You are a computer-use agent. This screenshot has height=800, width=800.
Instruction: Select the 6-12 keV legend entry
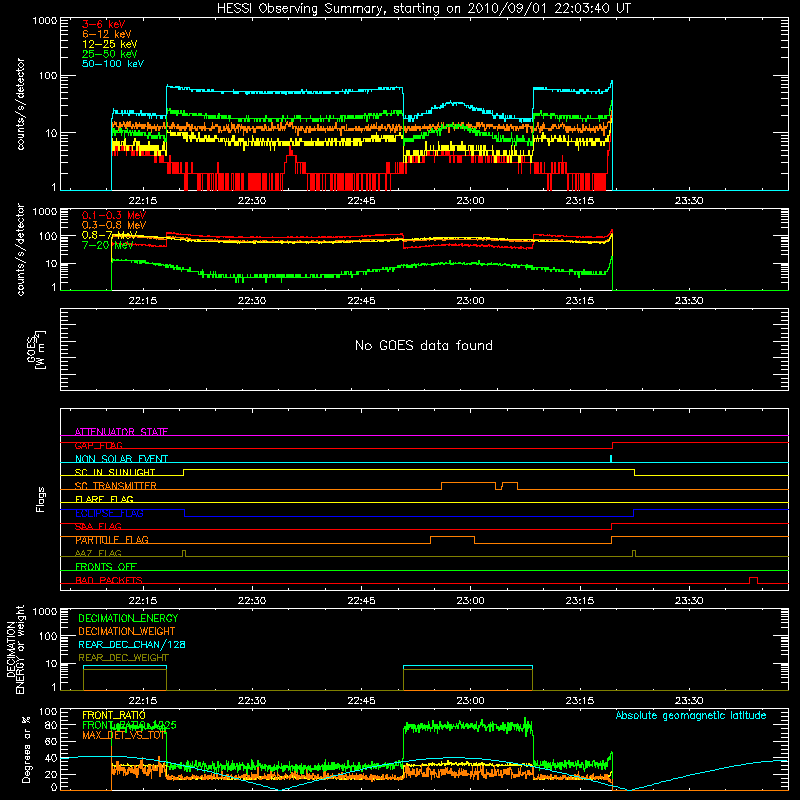coord(106,34)
